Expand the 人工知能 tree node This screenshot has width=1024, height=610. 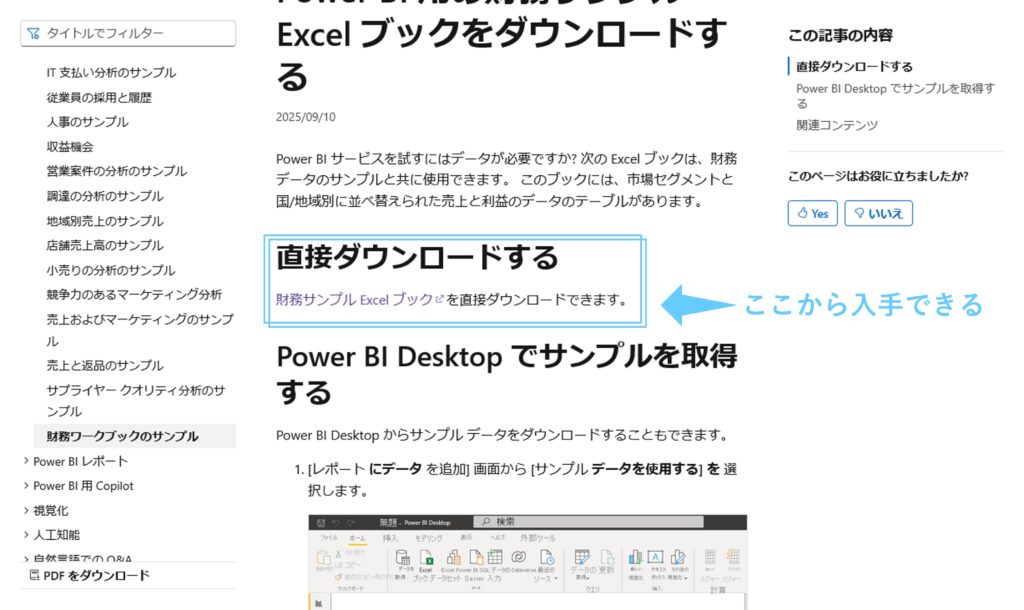pyautogui.click(x=25, y=535)
